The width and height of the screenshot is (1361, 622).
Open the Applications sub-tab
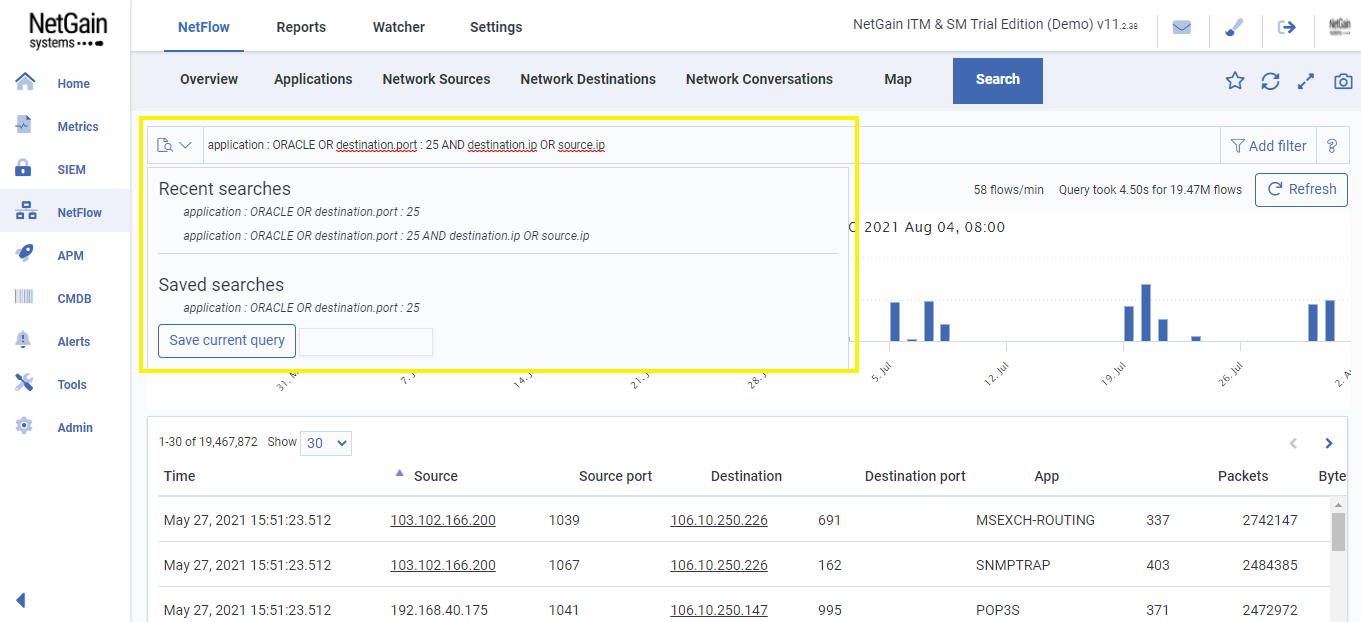click(313, 79)
